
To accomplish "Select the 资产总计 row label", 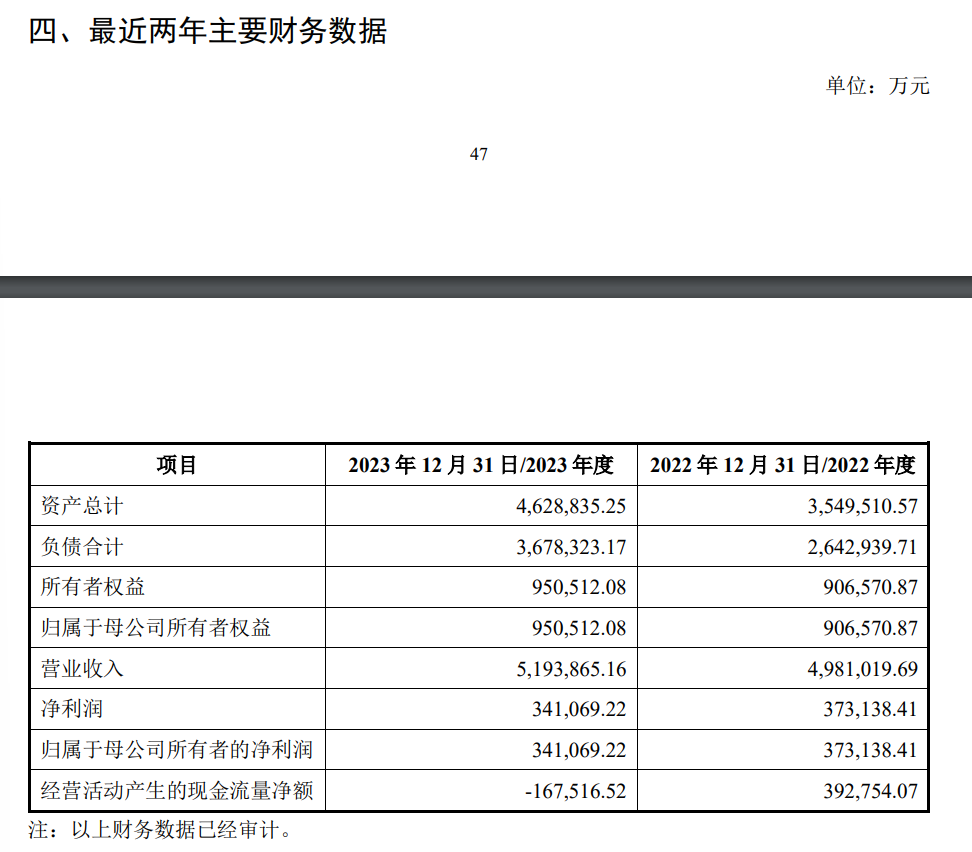I will coord(82,506).
